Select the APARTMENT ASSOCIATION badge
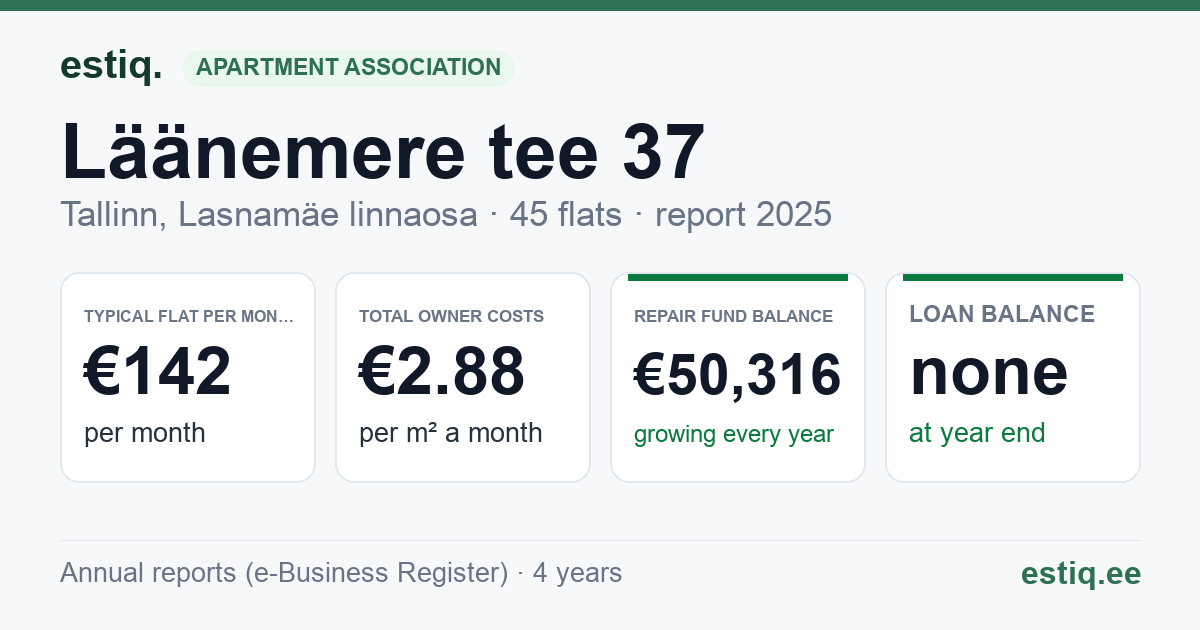This screenshot has width=1200, height=630. pyautogui.click(x=348, y=68)
